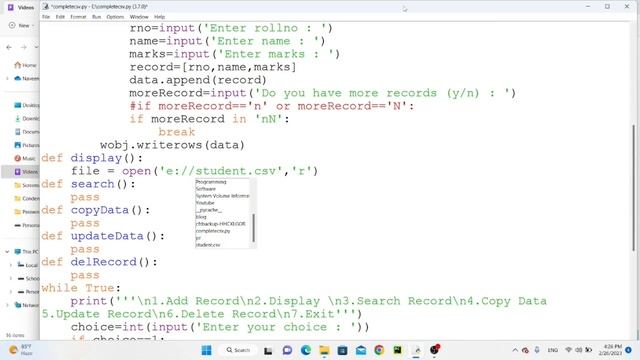Select System Volume Information in autocomplete list

pos(222,196)
